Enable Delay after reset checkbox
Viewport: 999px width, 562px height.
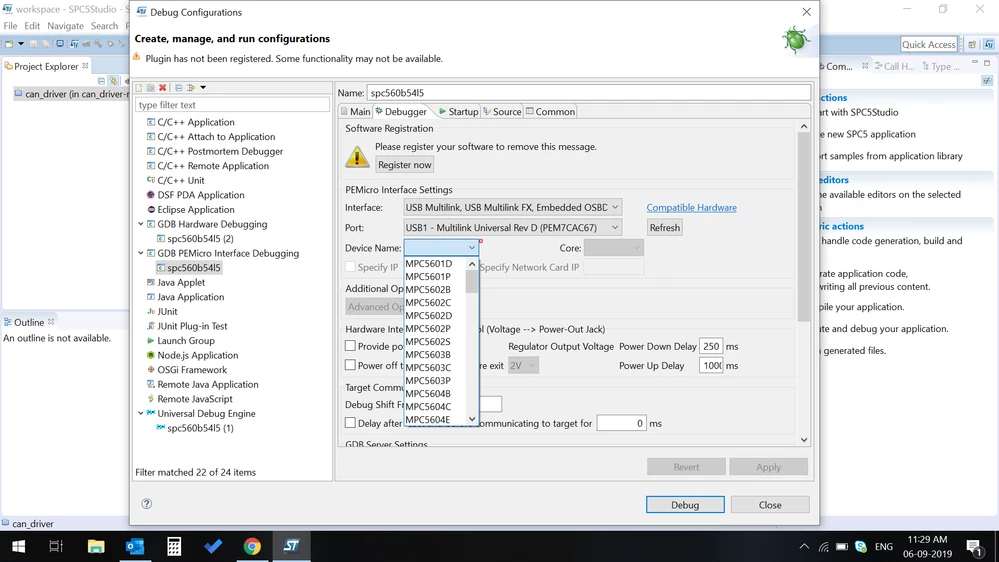[x=350, y=422]
